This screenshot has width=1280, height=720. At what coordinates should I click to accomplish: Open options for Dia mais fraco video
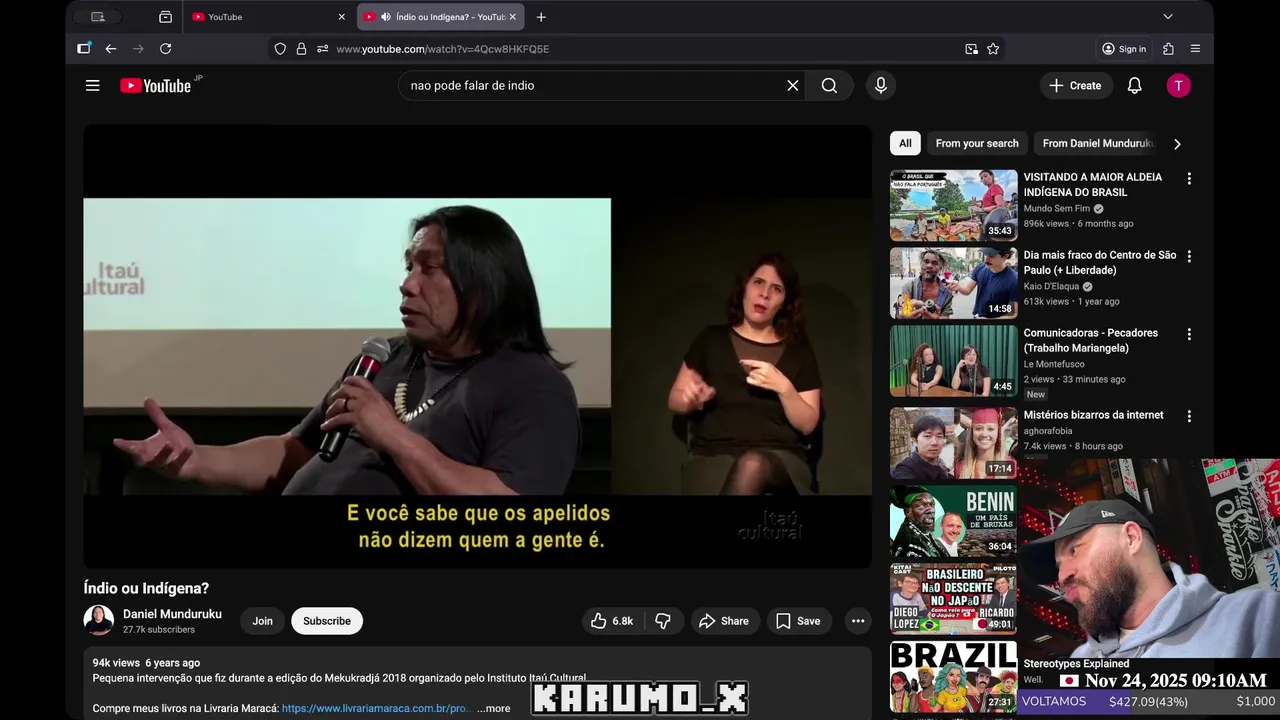(1189, 257)
